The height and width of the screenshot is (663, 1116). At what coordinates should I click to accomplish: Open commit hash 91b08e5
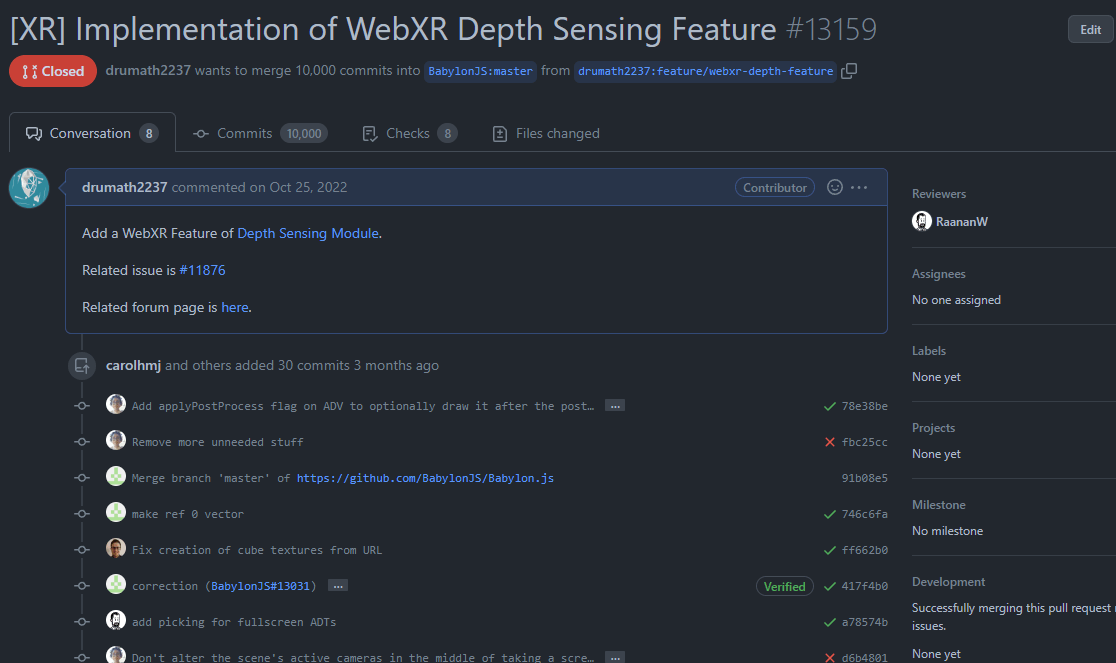click(864, 478)
